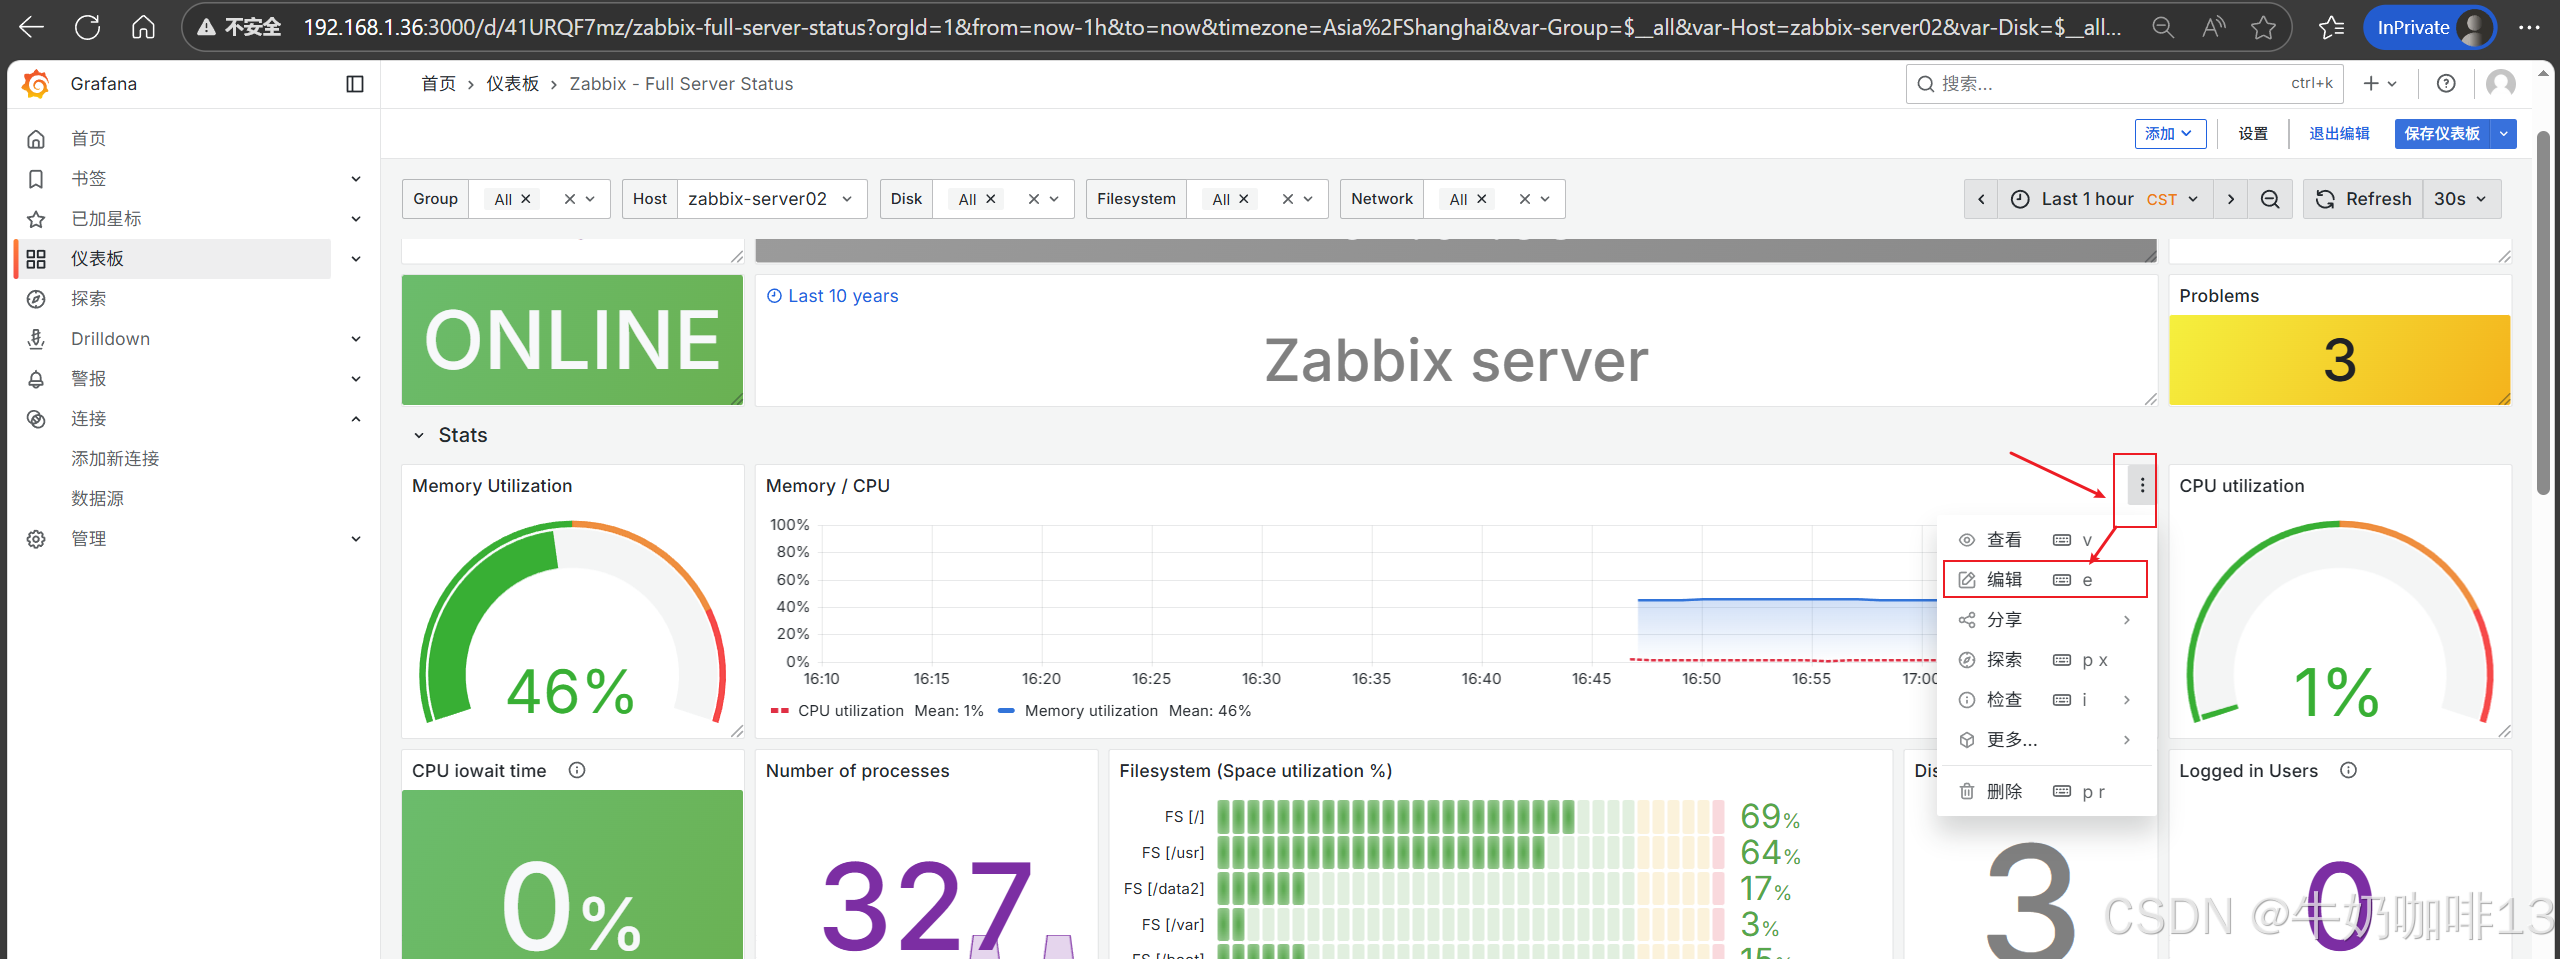Remove the All tag from Group filter

tap(526, 199)
